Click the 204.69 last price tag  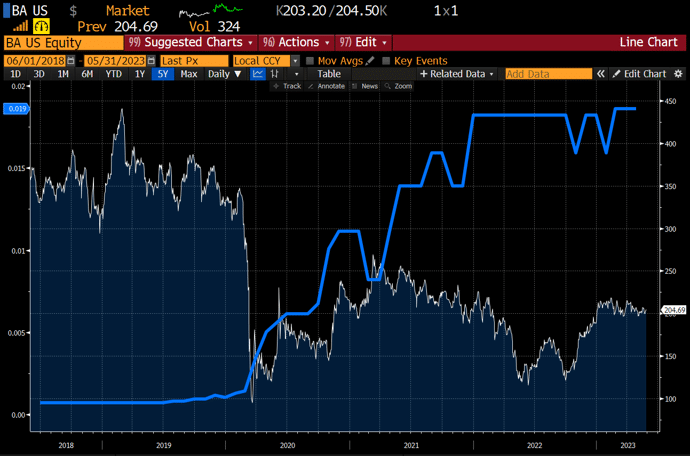pyautogui.click(x=674, y=310)
